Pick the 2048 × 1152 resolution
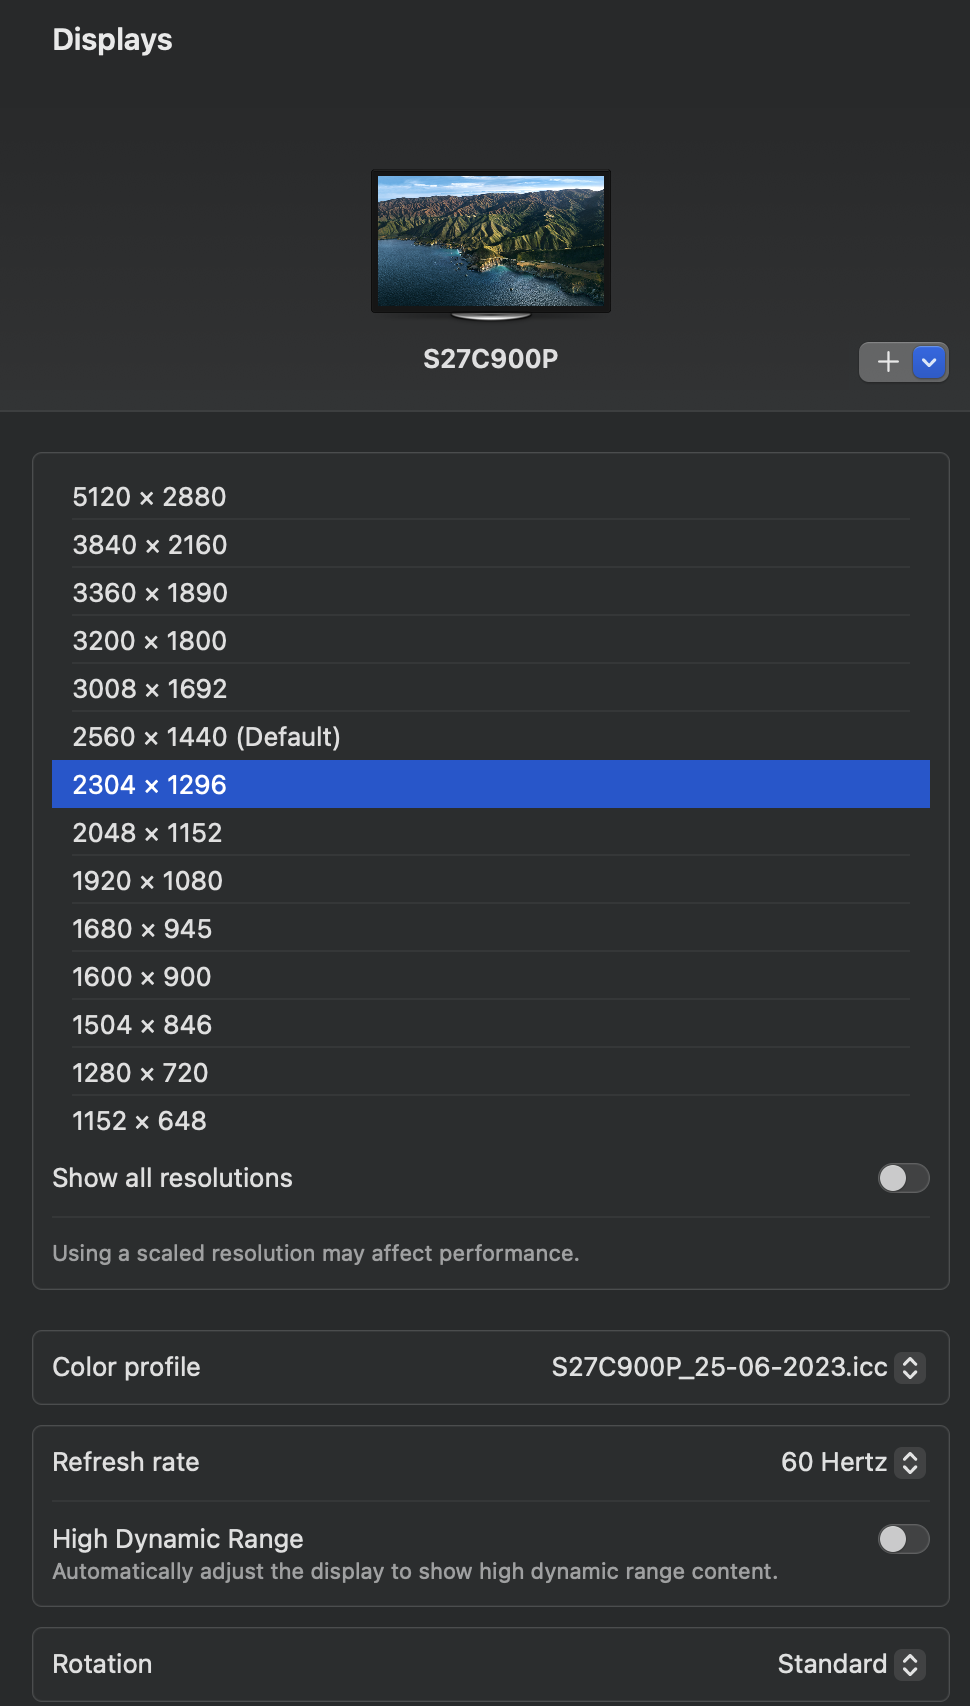 point(147,833)
